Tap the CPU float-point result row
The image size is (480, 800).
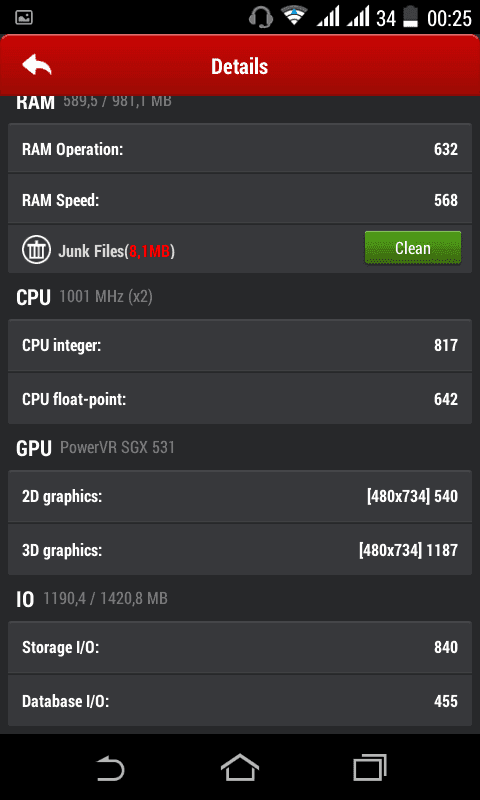pyautogui.click(x=240, y=398)
